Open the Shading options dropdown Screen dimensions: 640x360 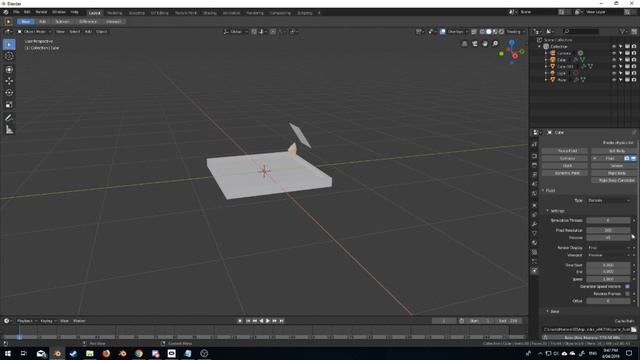point(516,31)
